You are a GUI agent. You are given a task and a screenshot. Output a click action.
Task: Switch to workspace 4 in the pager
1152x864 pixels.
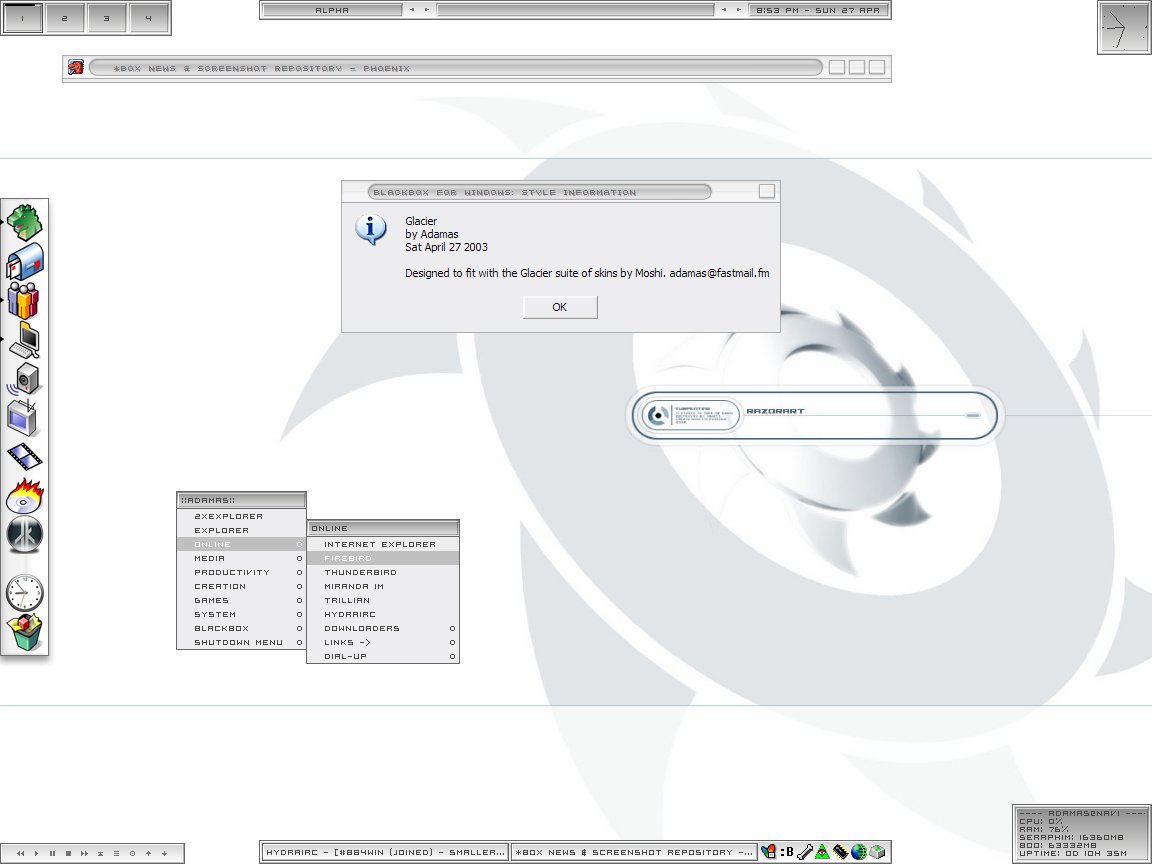148,18
